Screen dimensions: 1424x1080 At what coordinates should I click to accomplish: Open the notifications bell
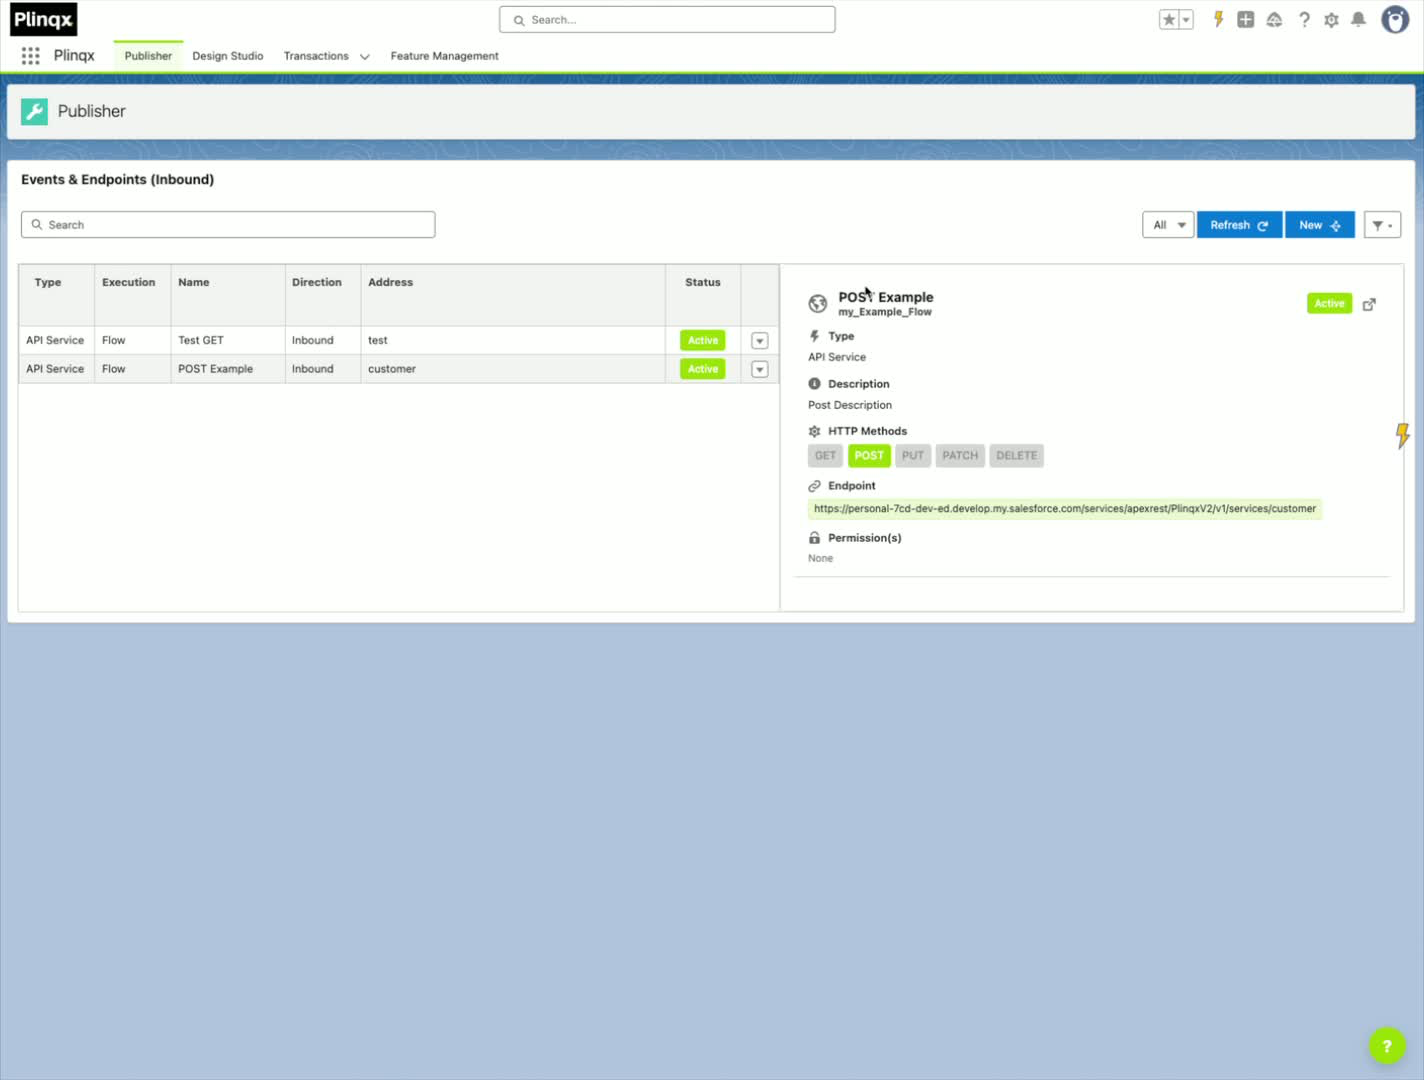pyautogui.click(x=1358, y=19)
